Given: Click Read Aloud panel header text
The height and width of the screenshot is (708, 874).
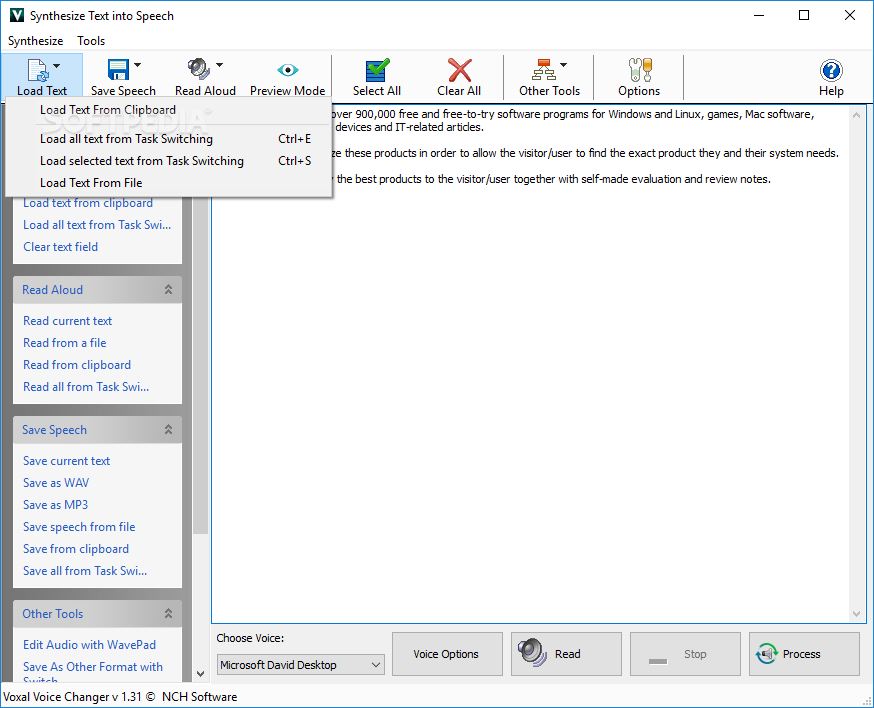Looking at the screenshot, I should pyautogui.click(x=52, y=289).
